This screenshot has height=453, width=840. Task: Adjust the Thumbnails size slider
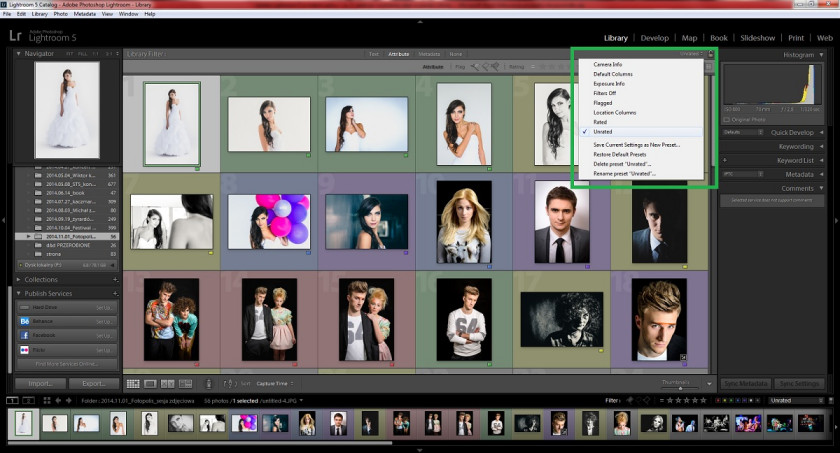(679, 388)
